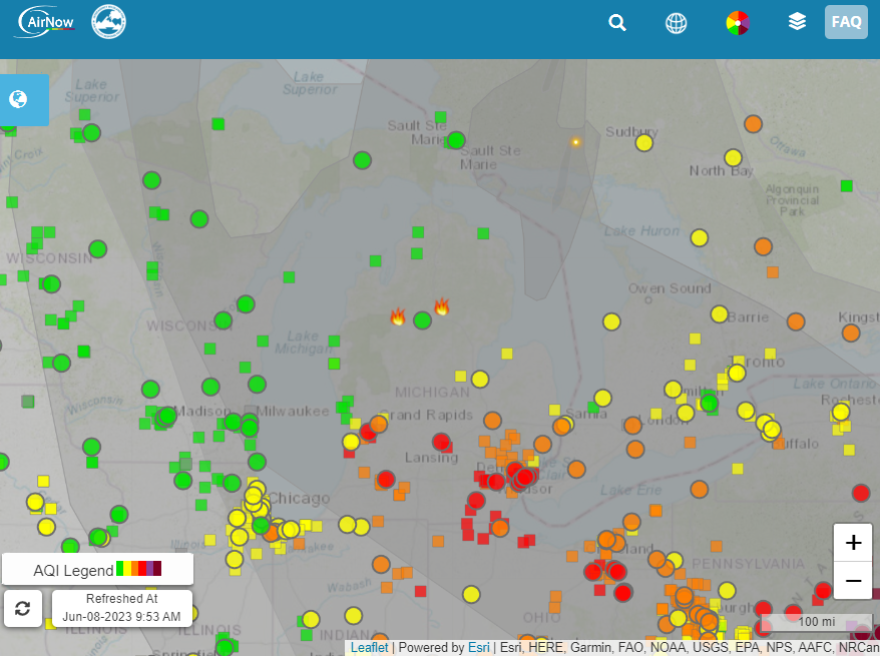Open the colorful AQI wheel options
The image size is (880, 656).
pyautogui.click(x=737, y=23)
